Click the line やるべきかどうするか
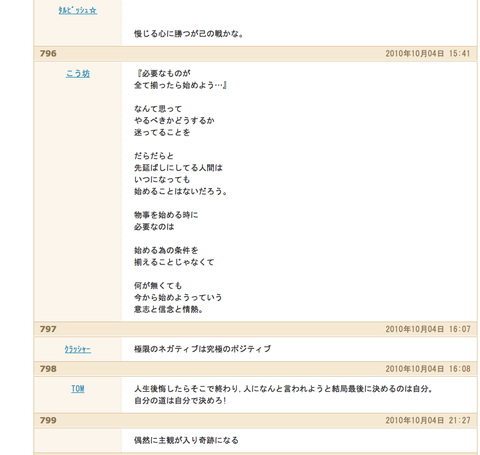The image size is (480, 455). (x=174, y=121)
